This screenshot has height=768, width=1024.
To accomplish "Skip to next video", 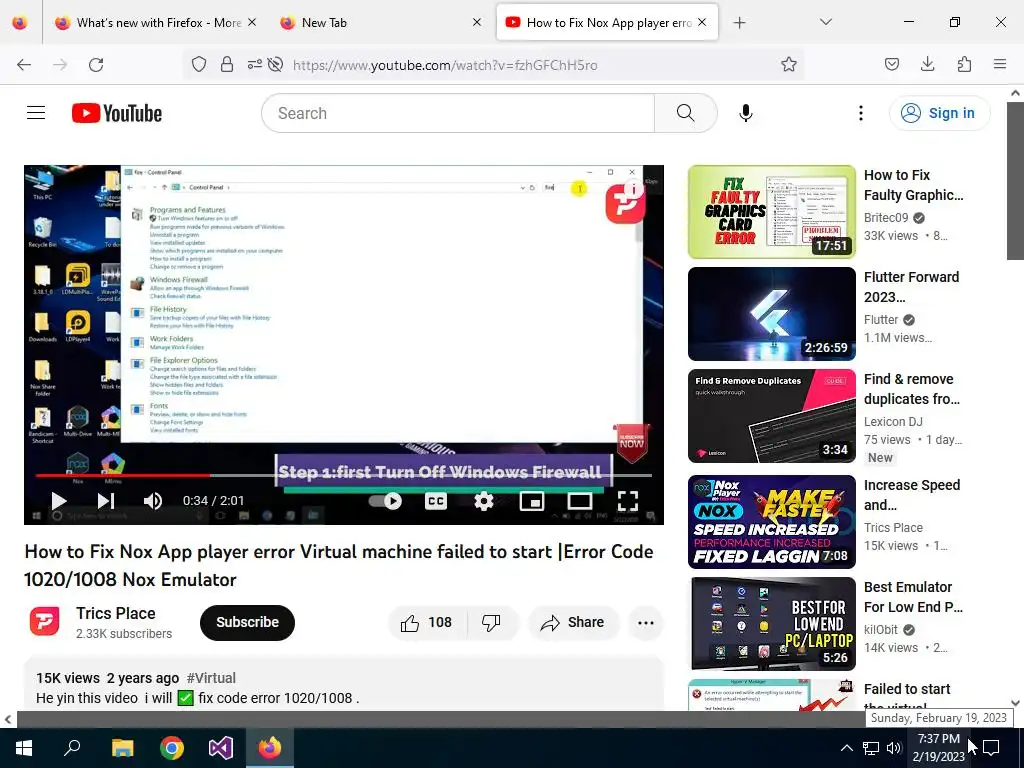I will [106, 501].
